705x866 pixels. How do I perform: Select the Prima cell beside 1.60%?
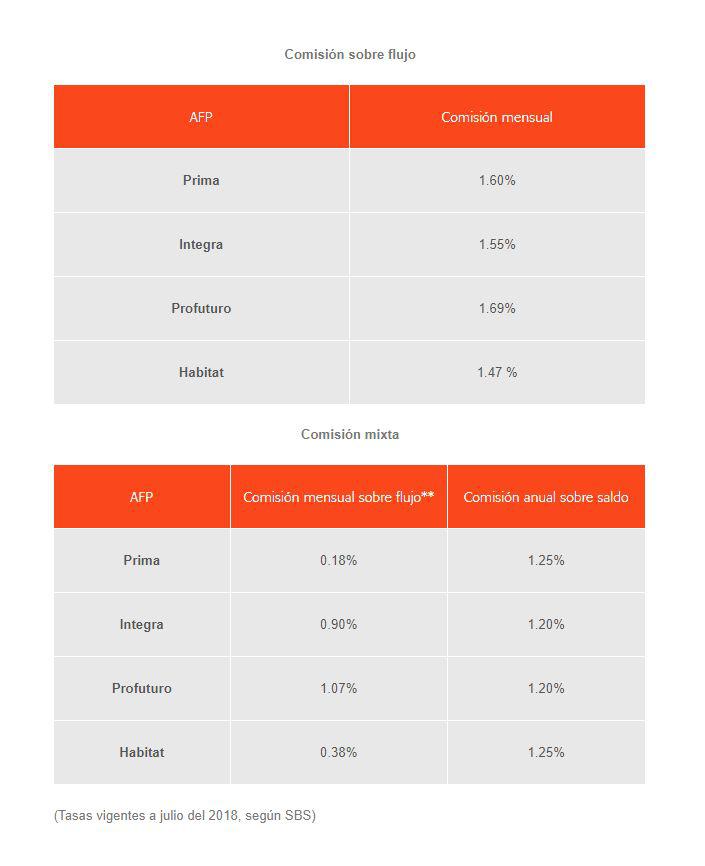pyautogui.click(x=201, y=181)
